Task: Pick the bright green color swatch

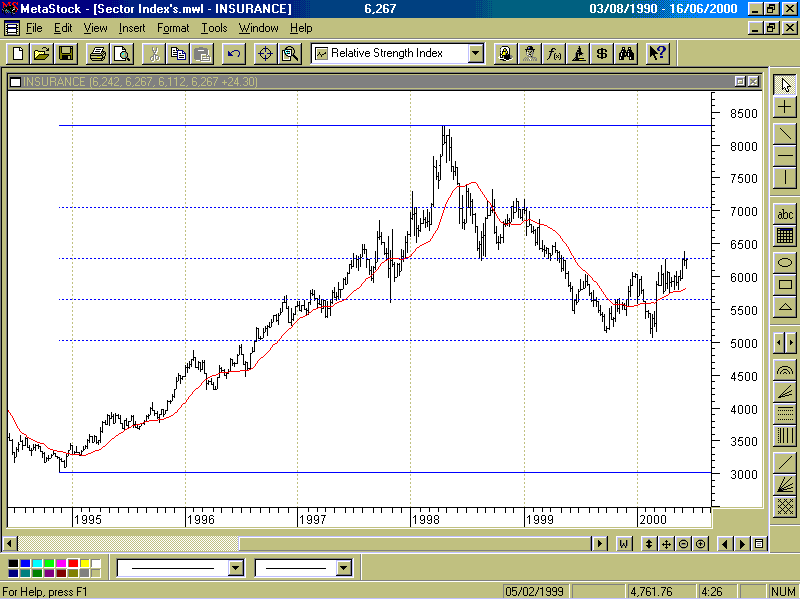Action: tap(49, 563)
